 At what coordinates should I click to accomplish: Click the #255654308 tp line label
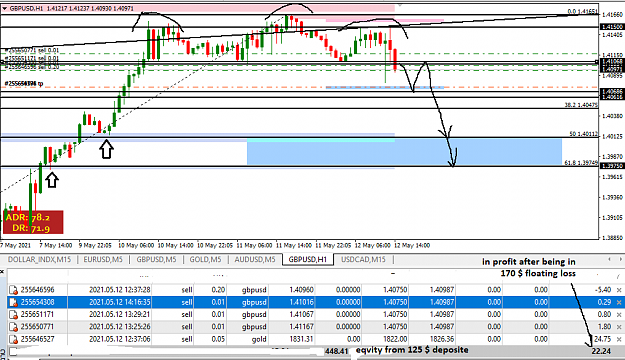coord(24,84)
